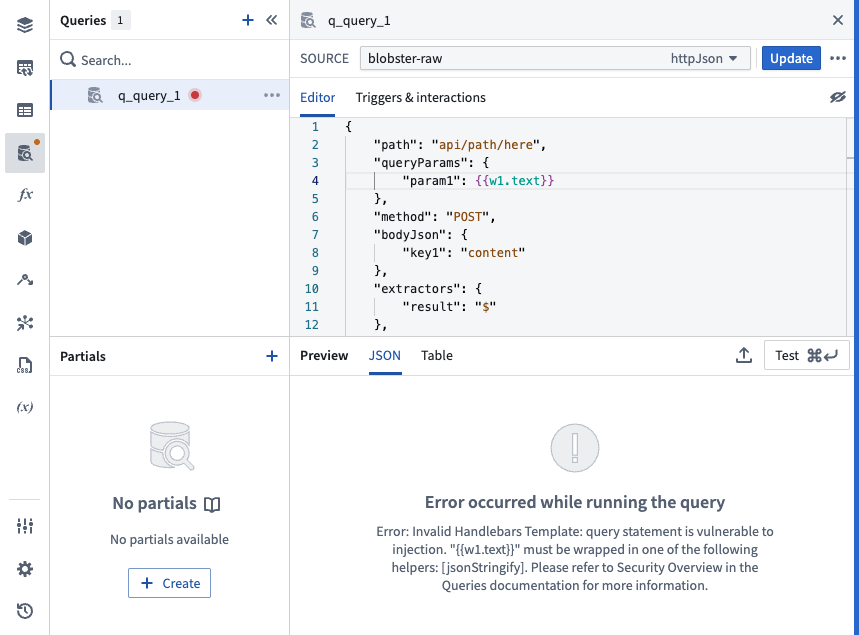
Task: Select the JSON preview tab
Action: 385,356
